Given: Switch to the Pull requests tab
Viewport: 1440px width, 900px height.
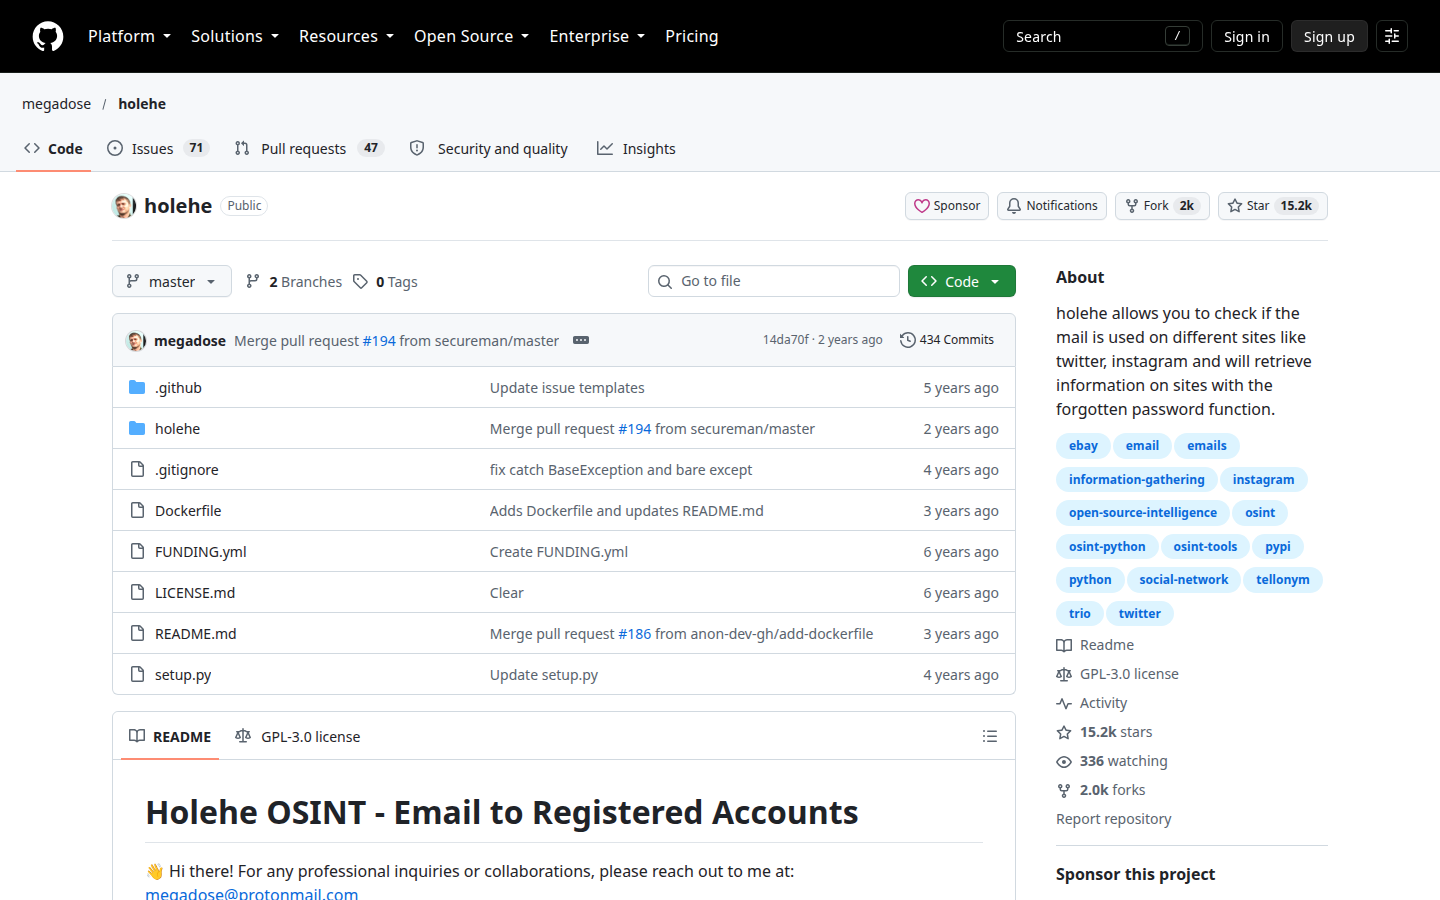Looking at the screenshot, I should point(309,148).
